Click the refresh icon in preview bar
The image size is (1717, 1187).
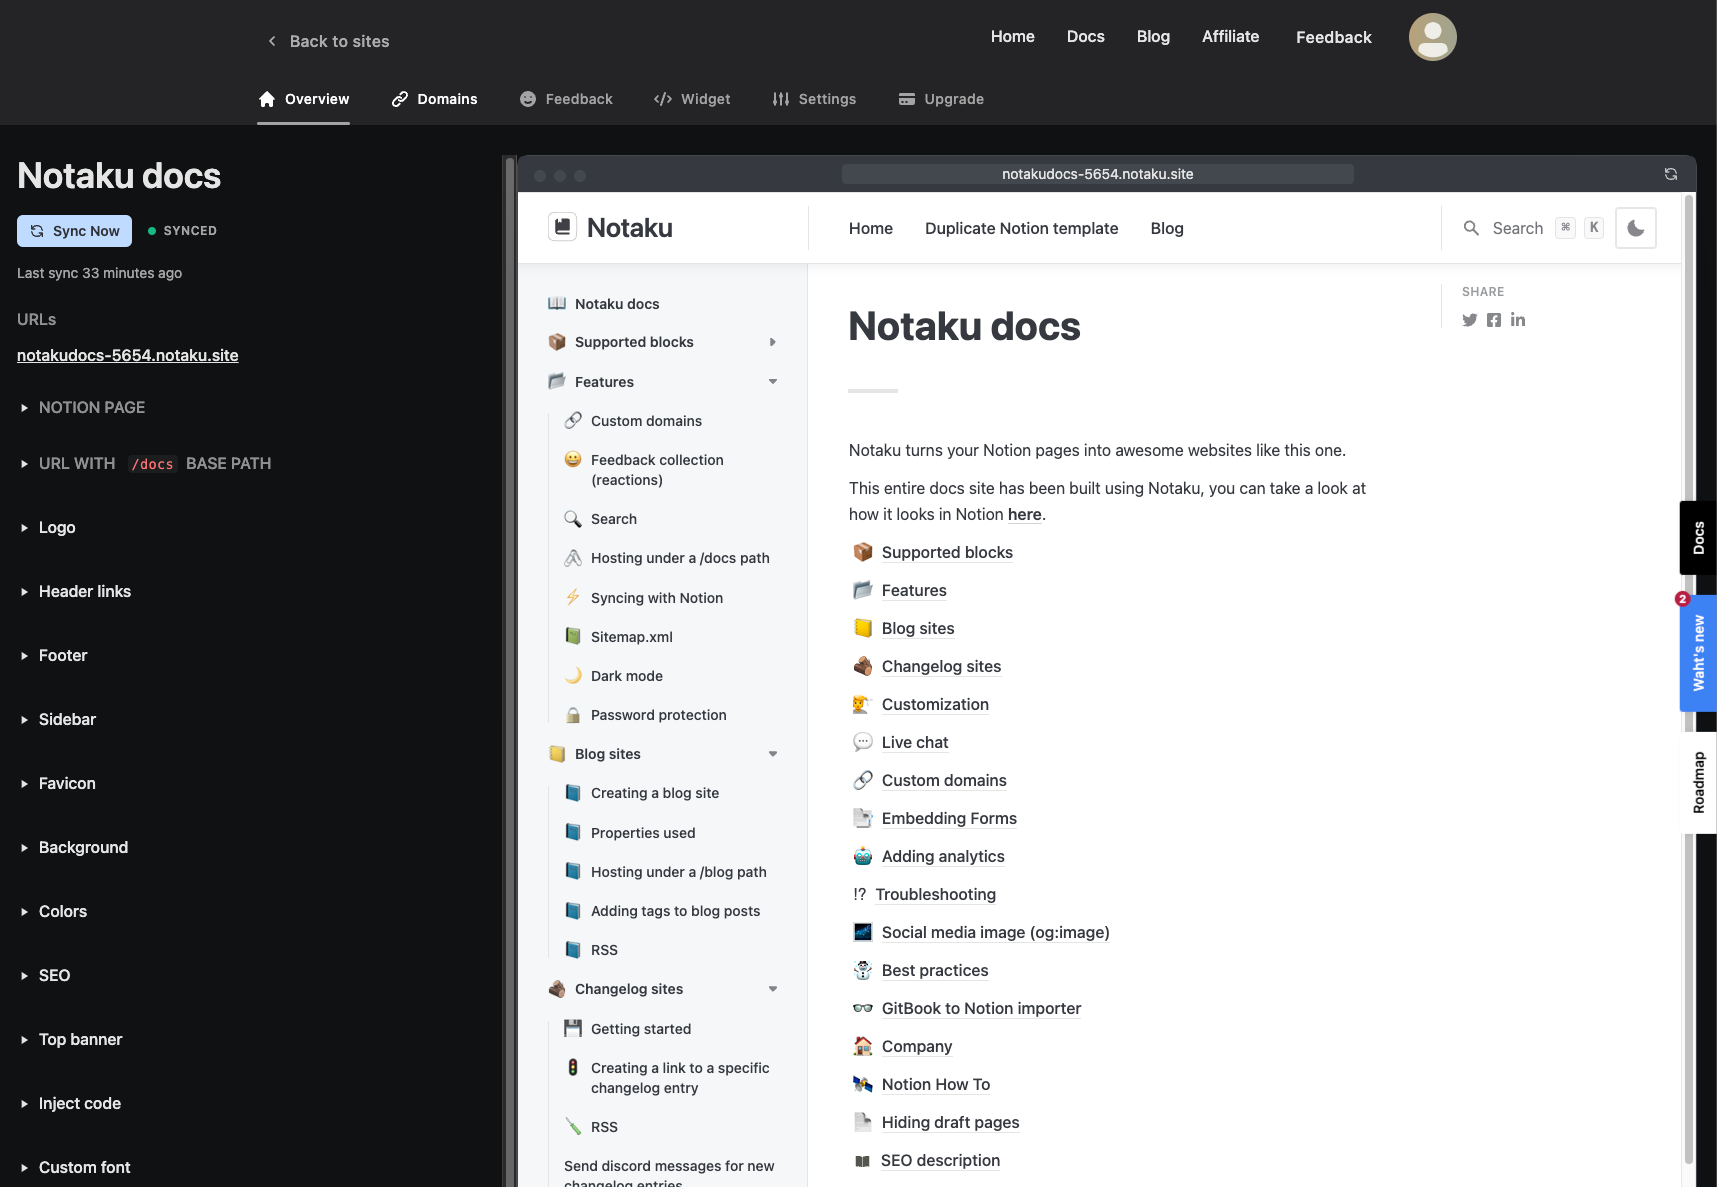point(1670,174)
